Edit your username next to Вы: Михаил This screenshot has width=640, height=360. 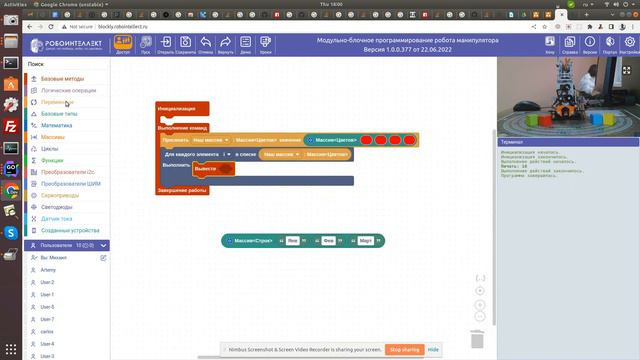coord(103,258)
